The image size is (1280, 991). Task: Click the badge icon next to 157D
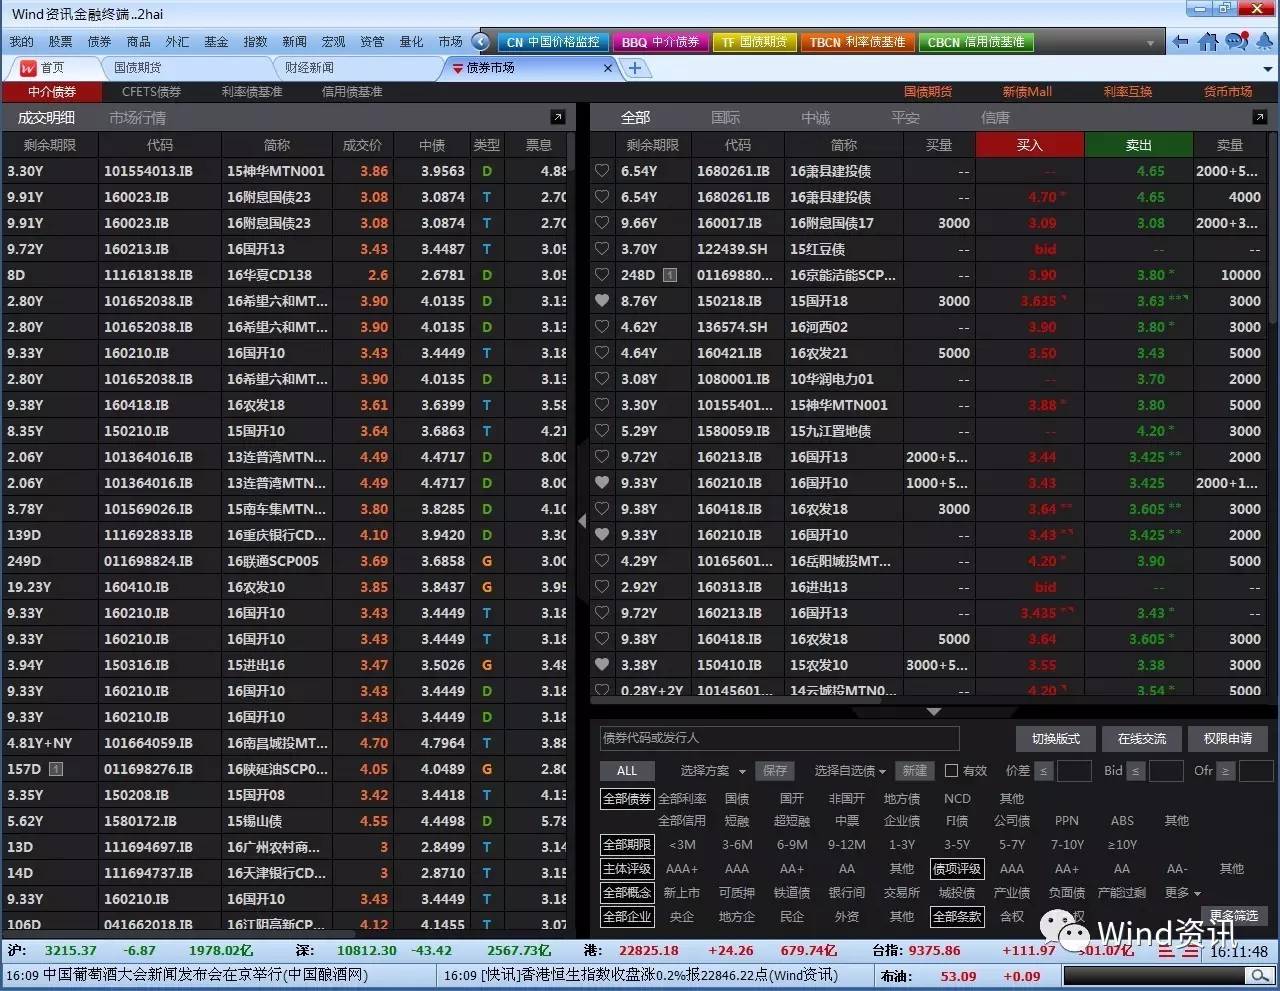pyautogui.click(x=56, y=769)
